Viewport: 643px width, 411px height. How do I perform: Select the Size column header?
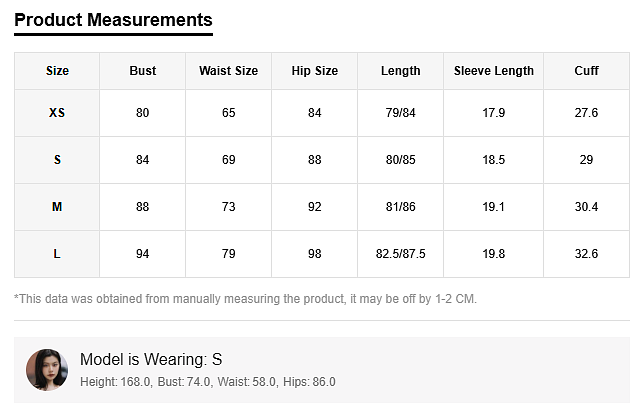[57, 71]
